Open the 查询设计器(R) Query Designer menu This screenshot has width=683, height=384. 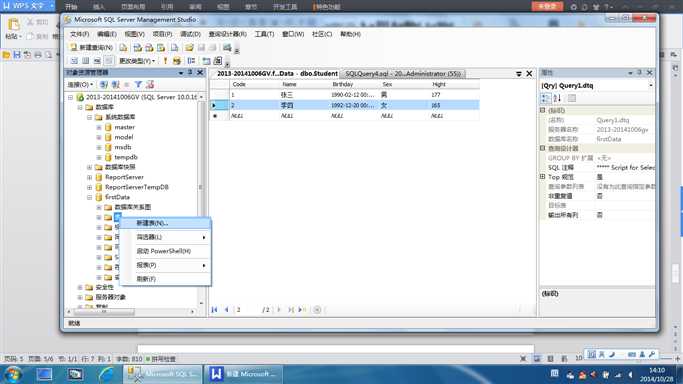pos(227,34)
